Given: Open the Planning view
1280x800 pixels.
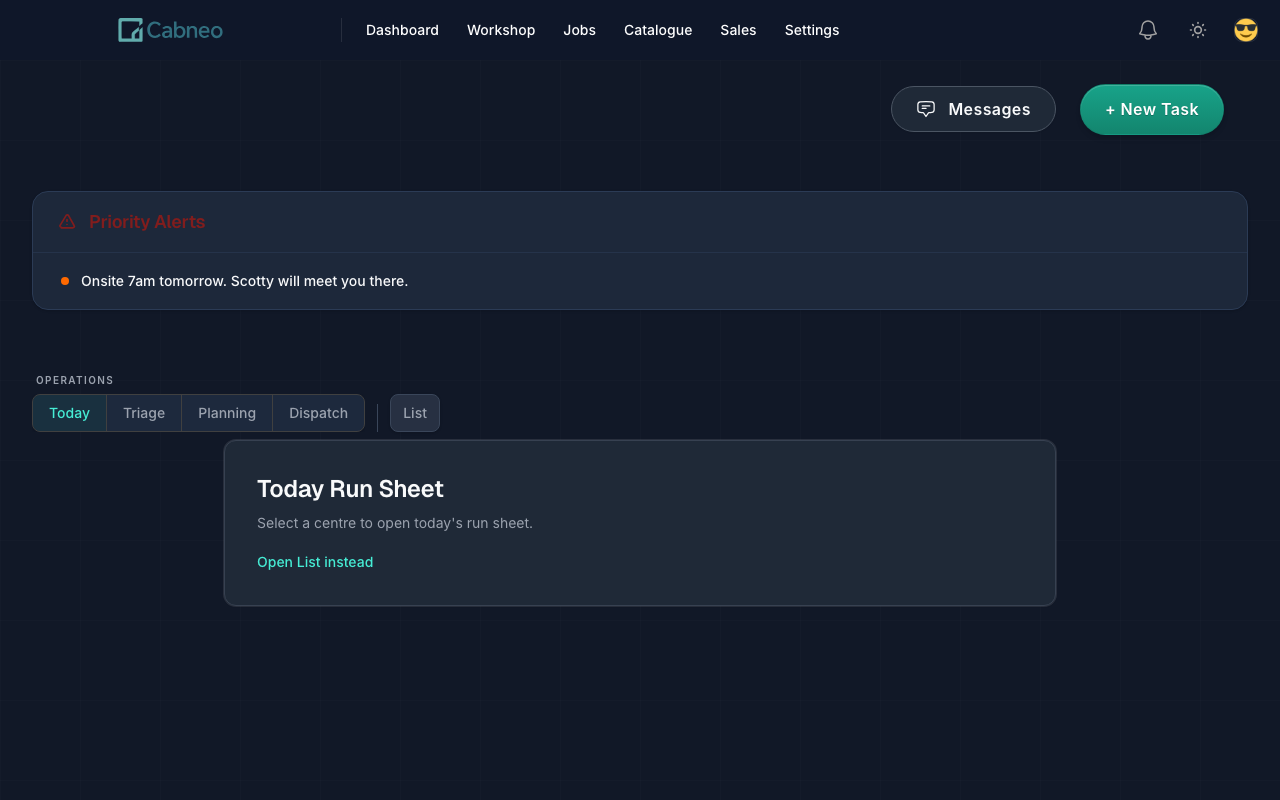Looking at the screenshot, I should coord(226,412).
